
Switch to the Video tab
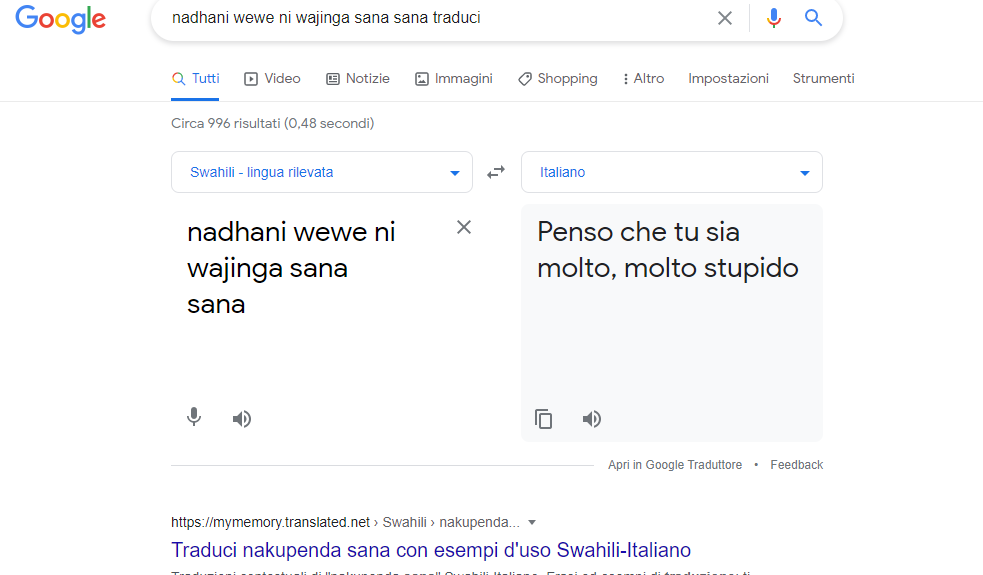[272, 78]
